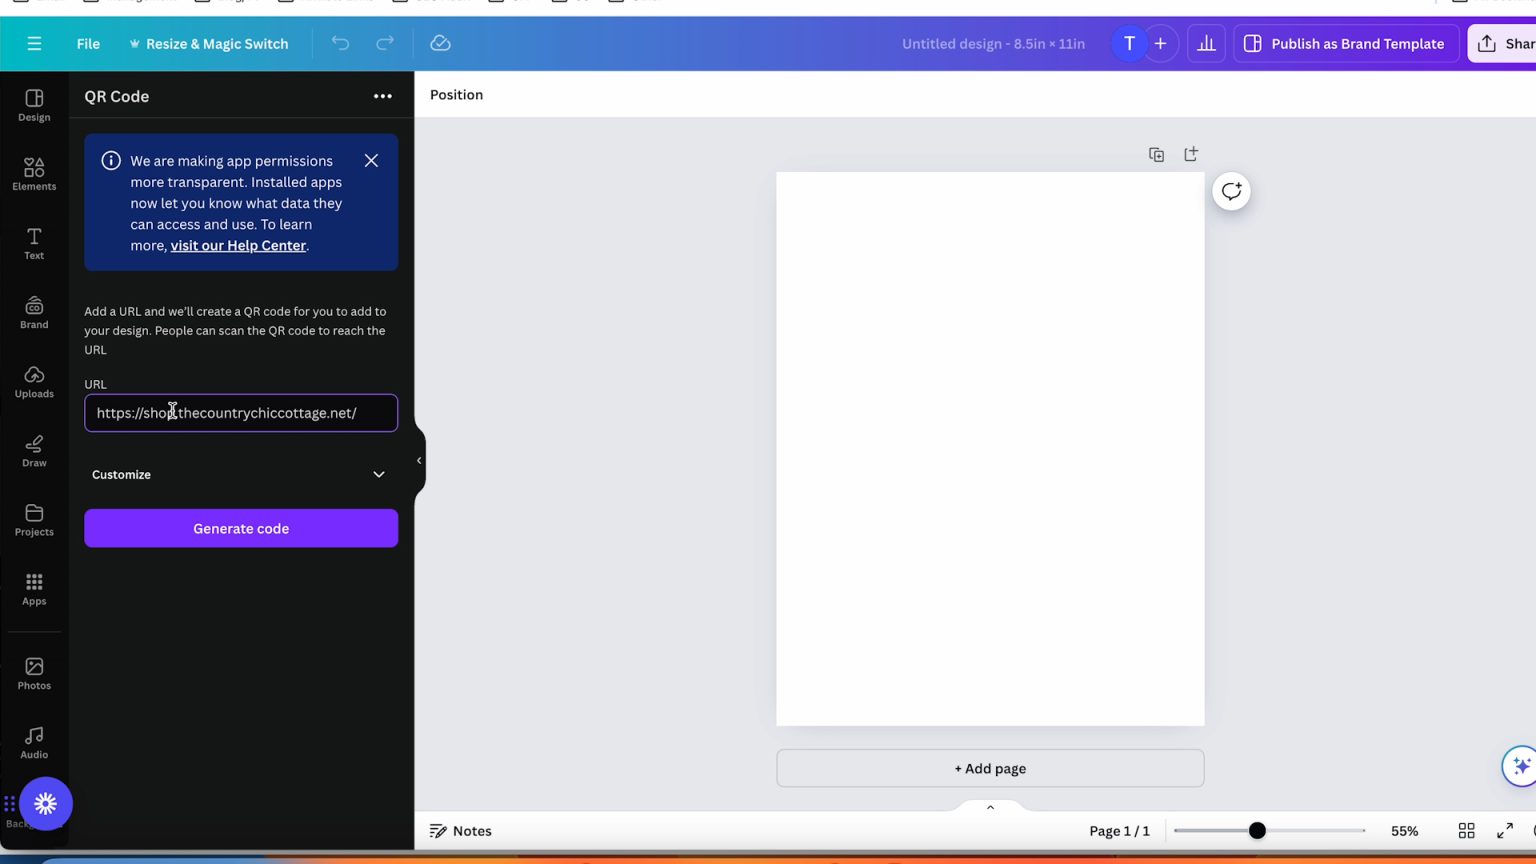The image size is (1536, 864).
Task: Duplicate page using icon above canvas
Action: point(1156,154)
